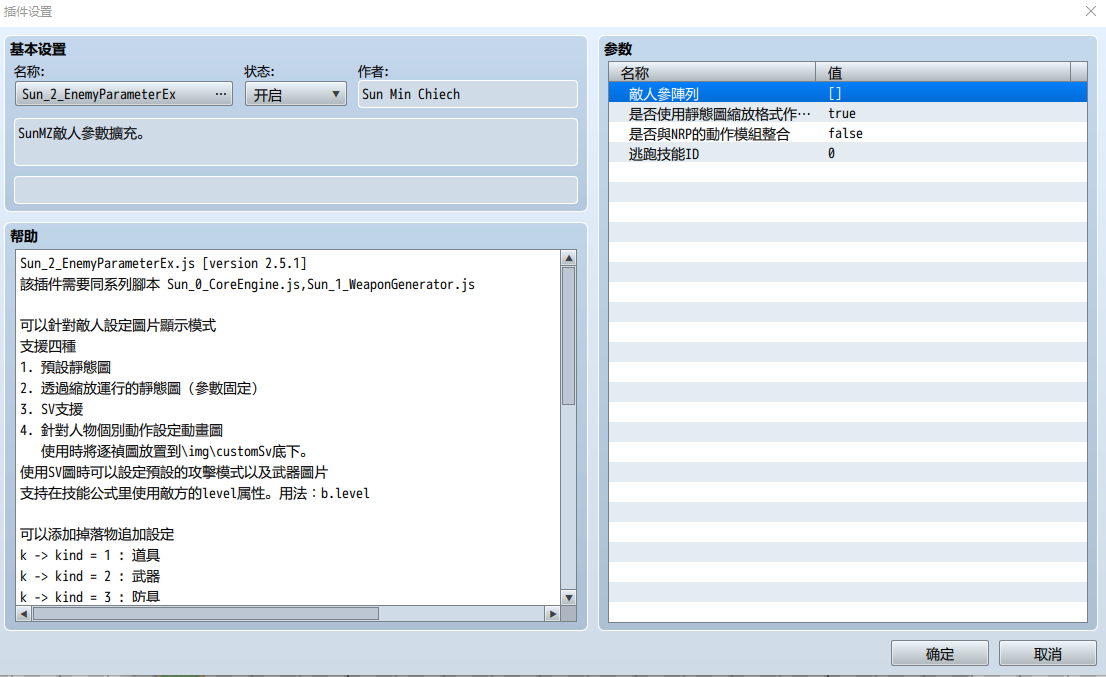Click the description box SunMZ敵人參數擴充
The image size is (1106, 677).
pyautogui.click(x=296, y=142)
